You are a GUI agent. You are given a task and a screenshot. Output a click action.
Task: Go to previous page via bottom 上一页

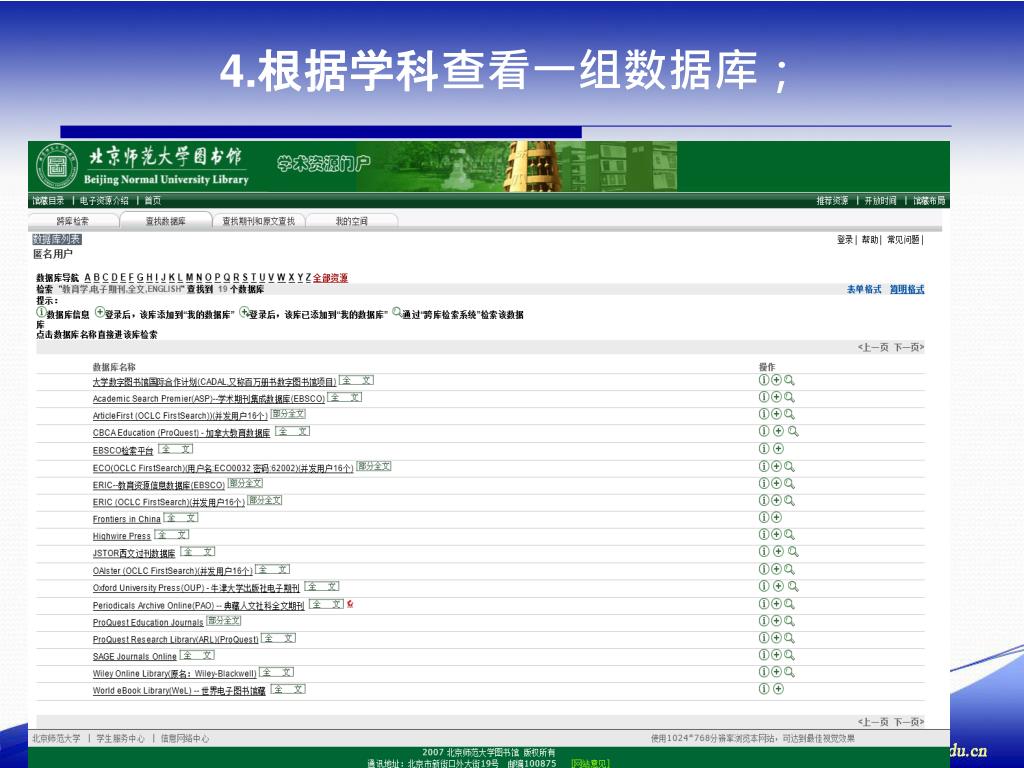click(x=873, y=722)
